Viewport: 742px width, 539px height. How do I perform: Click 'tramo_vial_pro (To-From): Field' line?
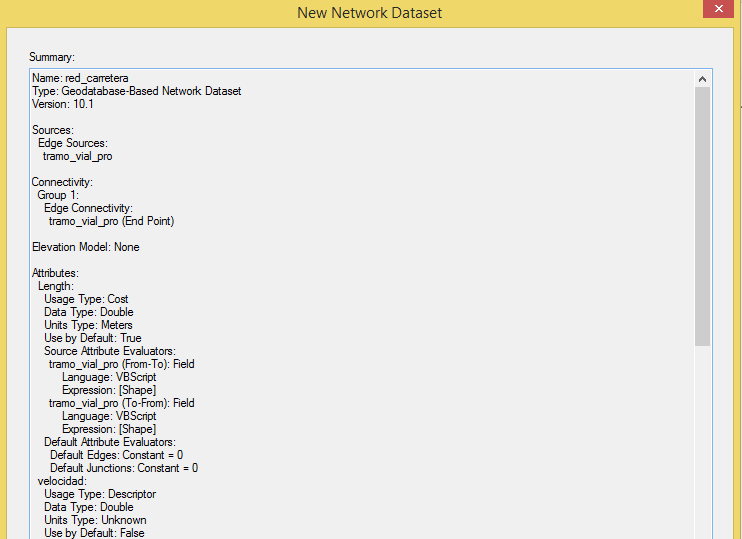[x=121, y=403]
